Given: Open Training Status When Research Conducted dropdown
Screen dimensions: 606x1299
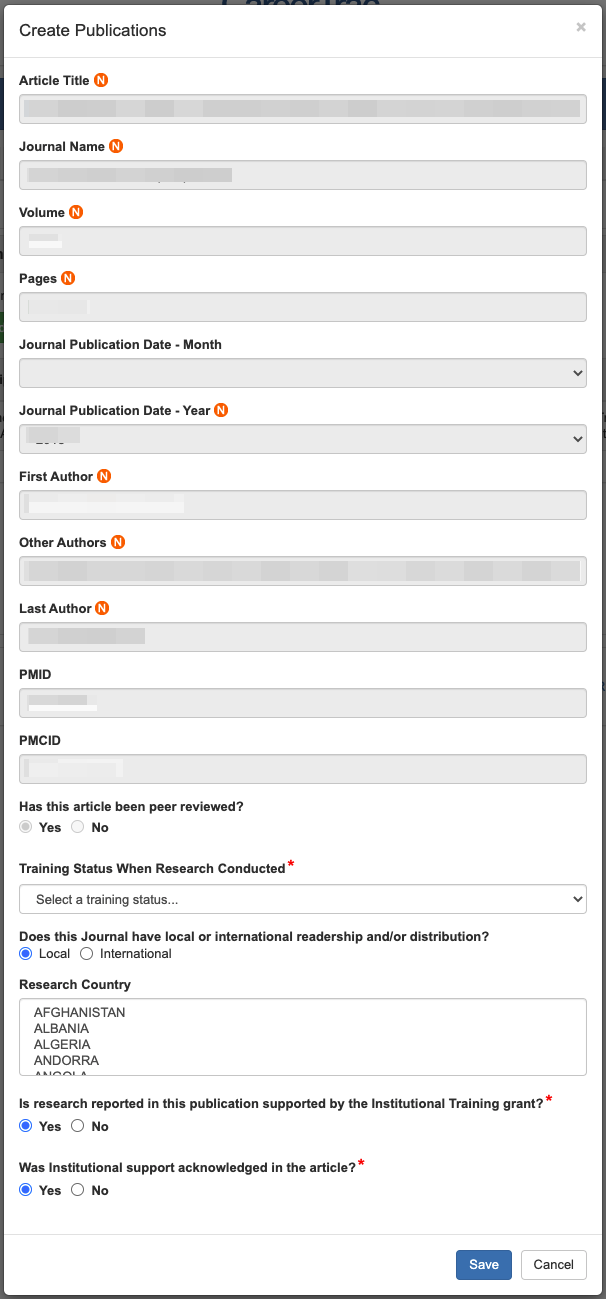Looking at the screenshot, I should pos(302,899).
